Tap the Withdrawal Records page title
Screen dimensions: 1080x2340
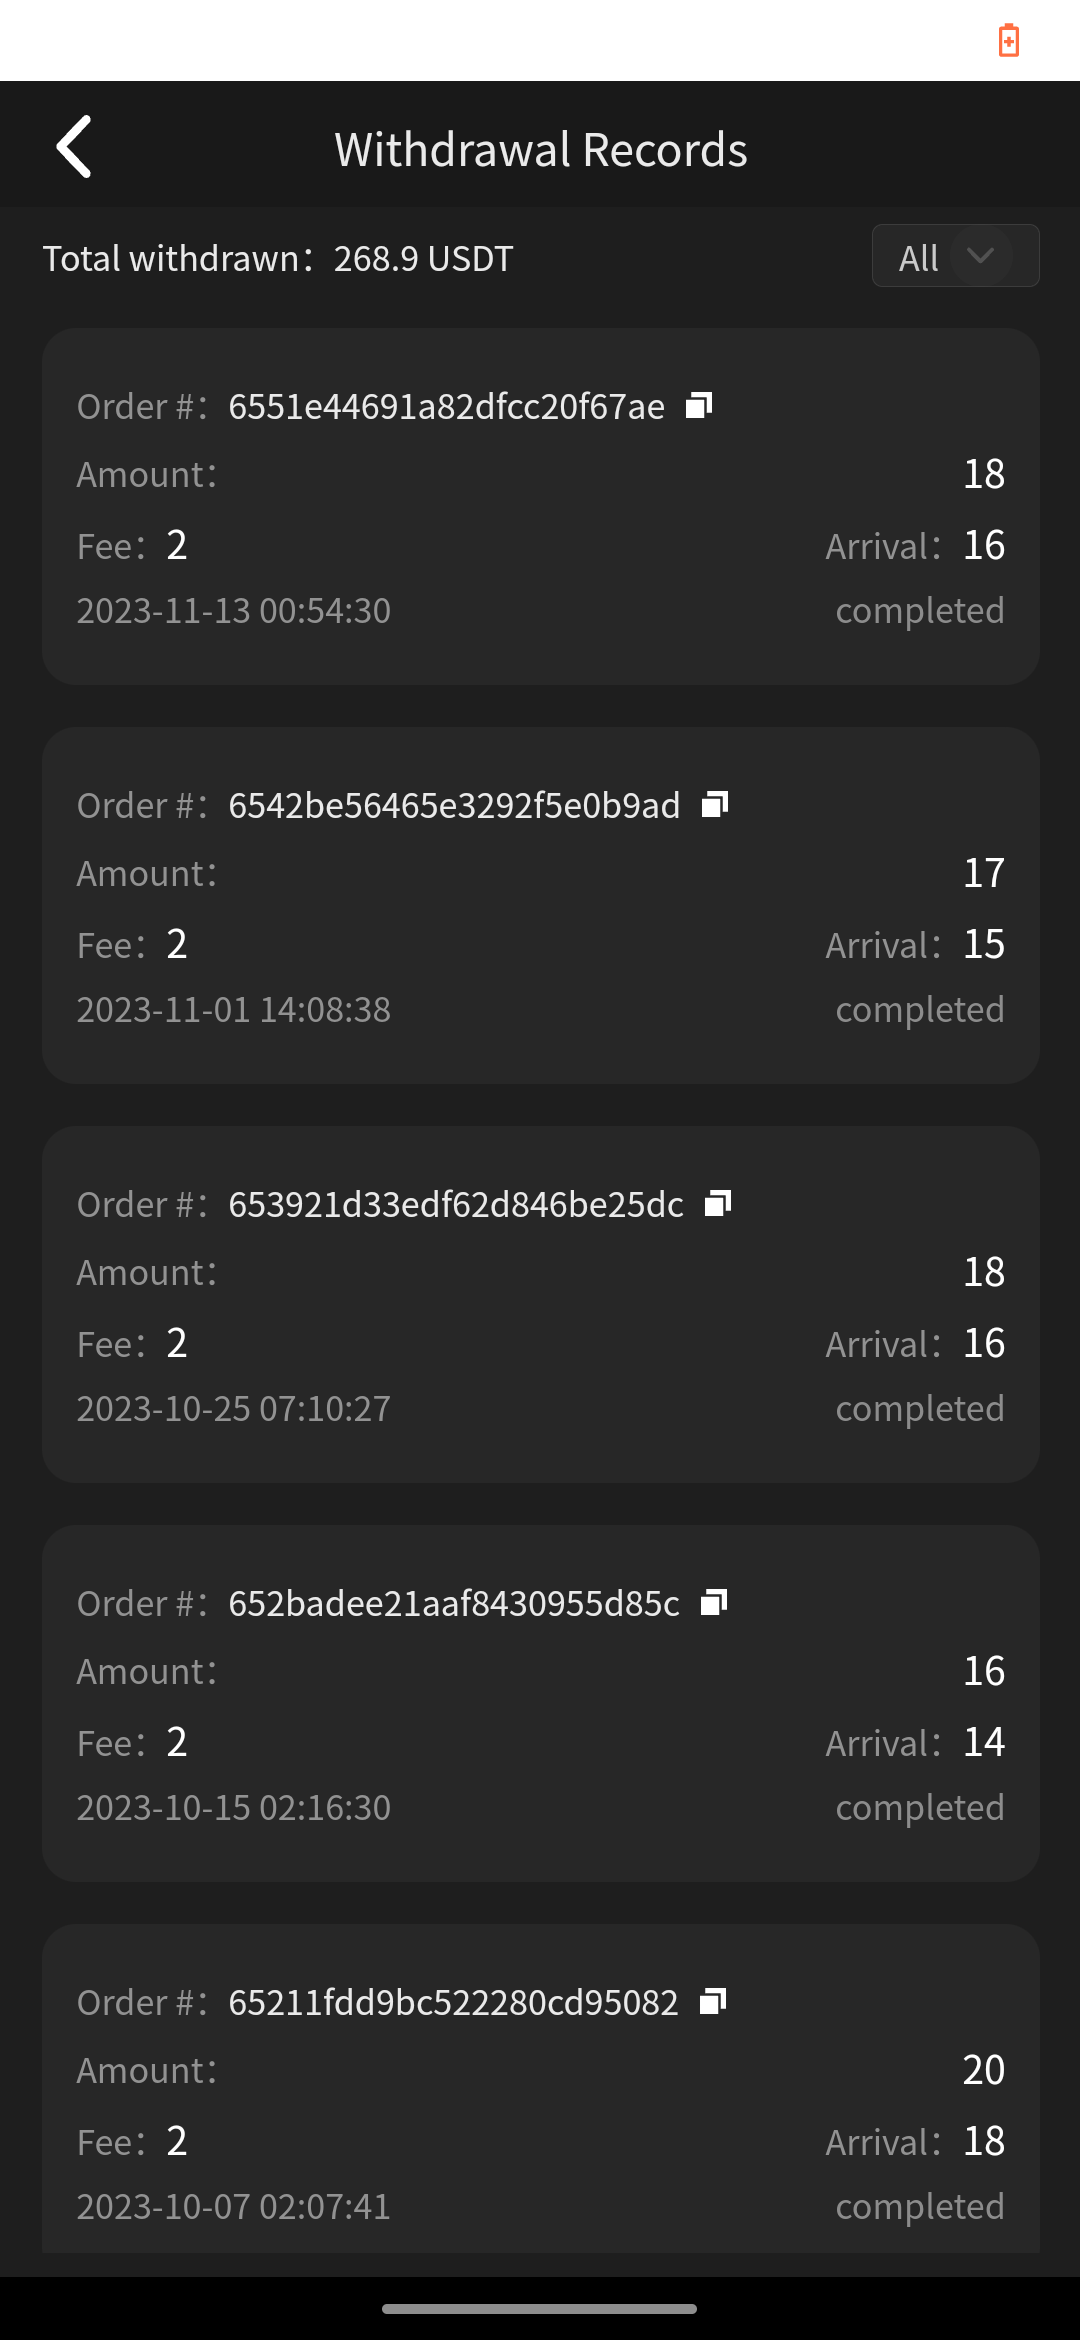tap(541, 150)
